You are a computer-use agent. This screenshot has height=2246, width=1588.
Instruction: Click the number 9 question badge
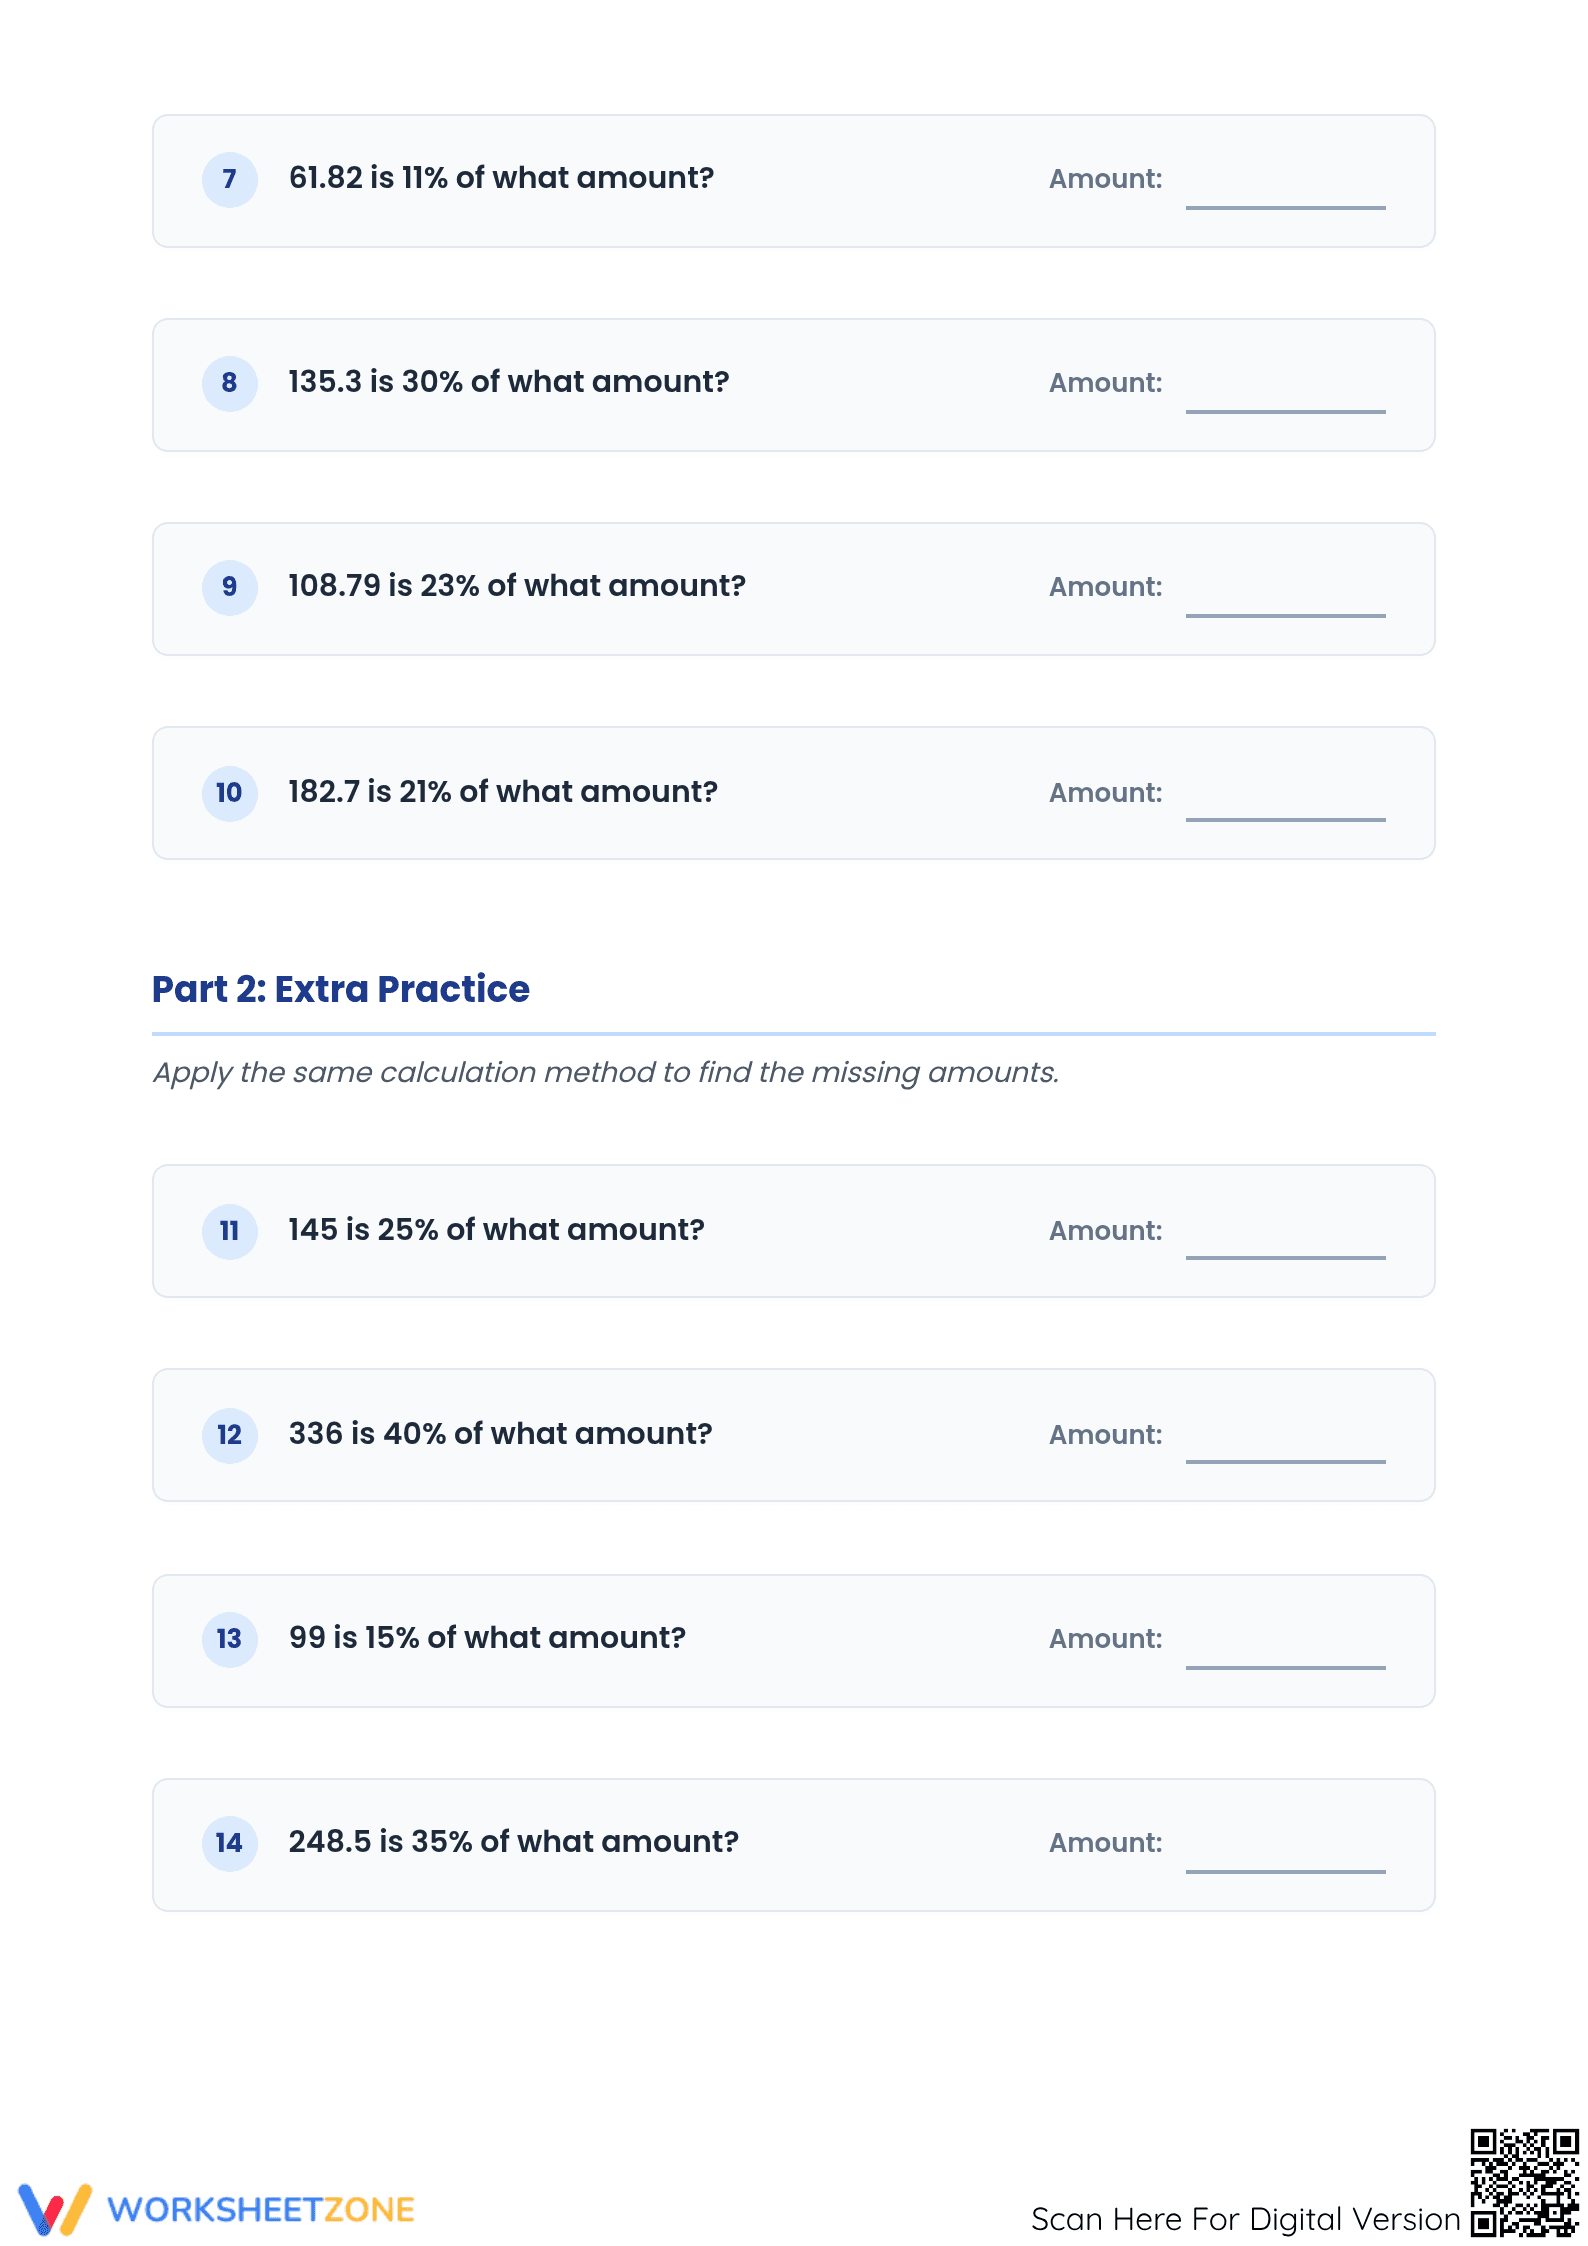(229, 588)
